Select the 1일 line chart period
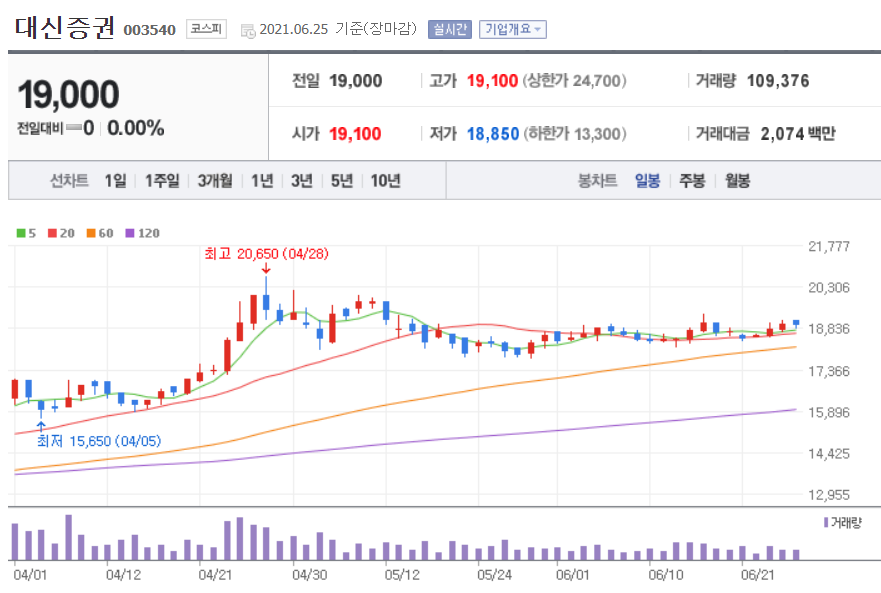The width and height of the screenshot is (881, 593). [115, 180]
